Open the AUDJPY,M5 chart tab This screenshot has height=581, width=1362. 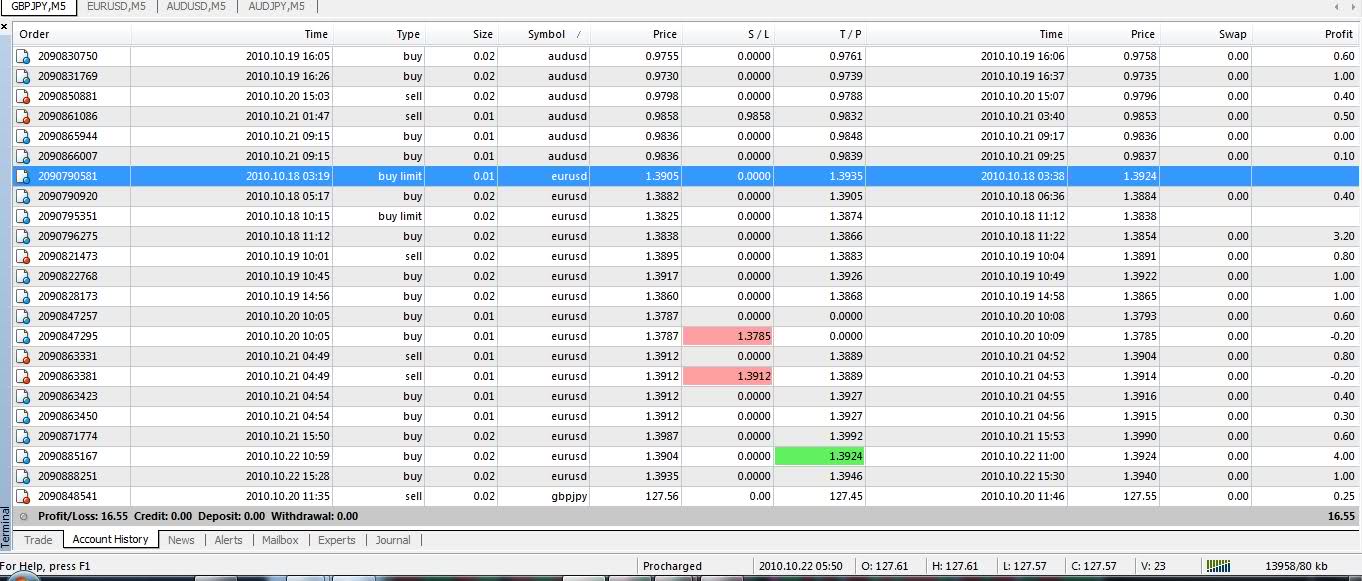point(276,6)
